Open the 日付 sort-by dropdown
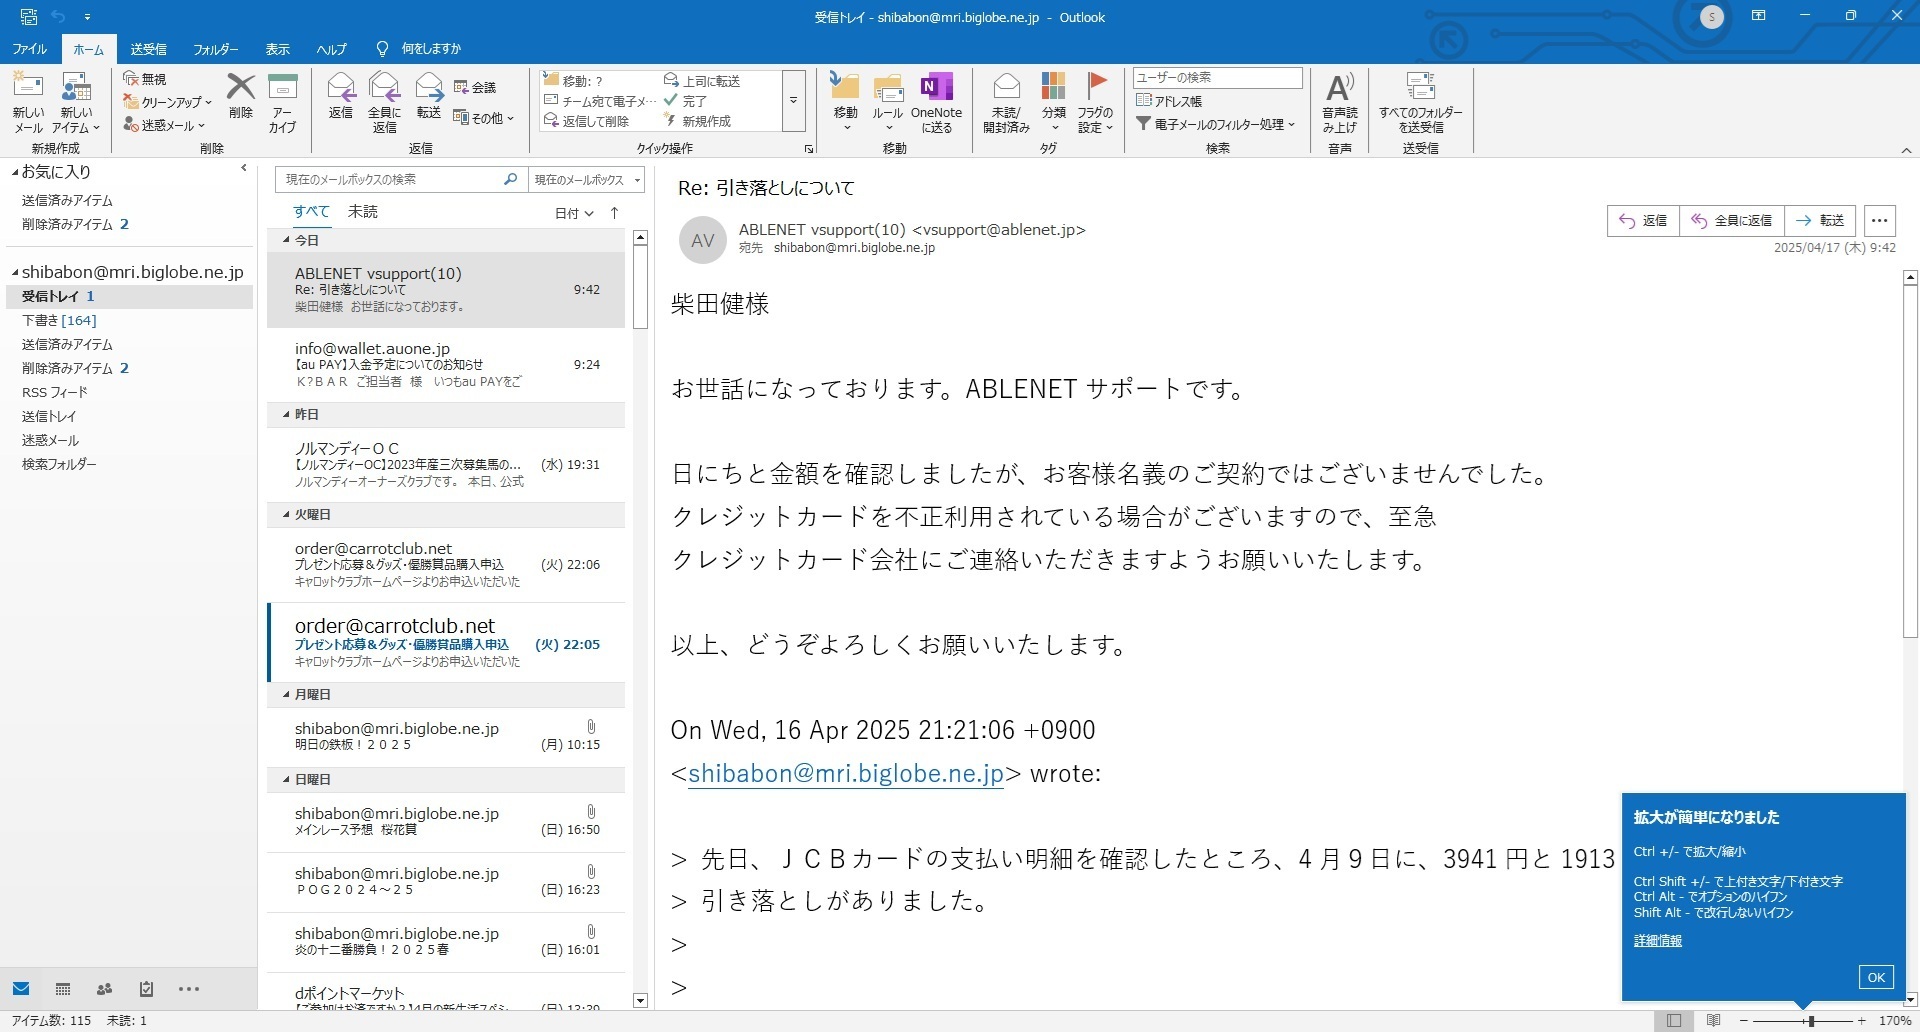1920x1032 pixels. pyautogui.click(x=575, y=213)
